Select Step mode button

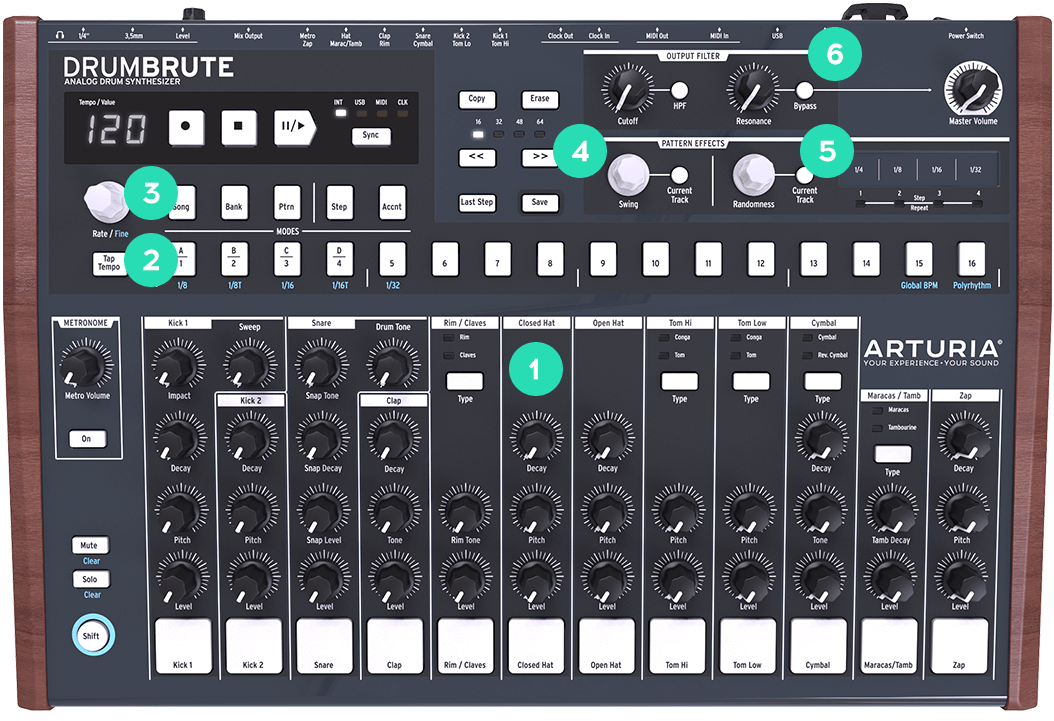pyautogui.click(x=339, y=203)
